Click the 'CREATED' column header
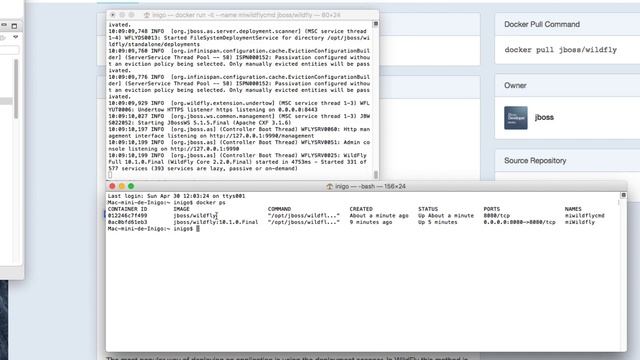The image size is (640, 360). coord(361,209)
